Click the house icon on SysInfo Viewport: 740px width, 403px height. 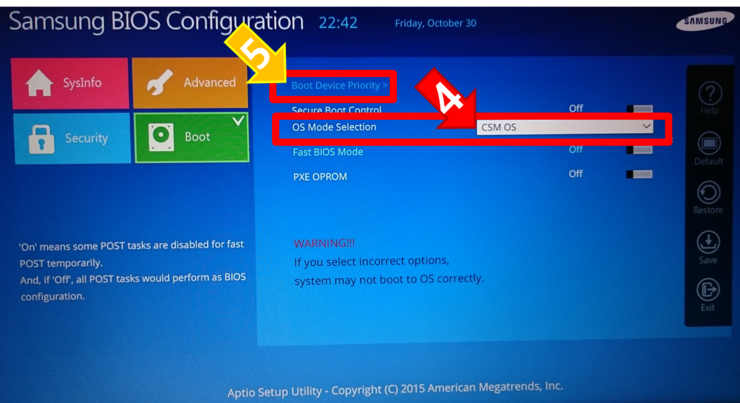pos(40,83)
